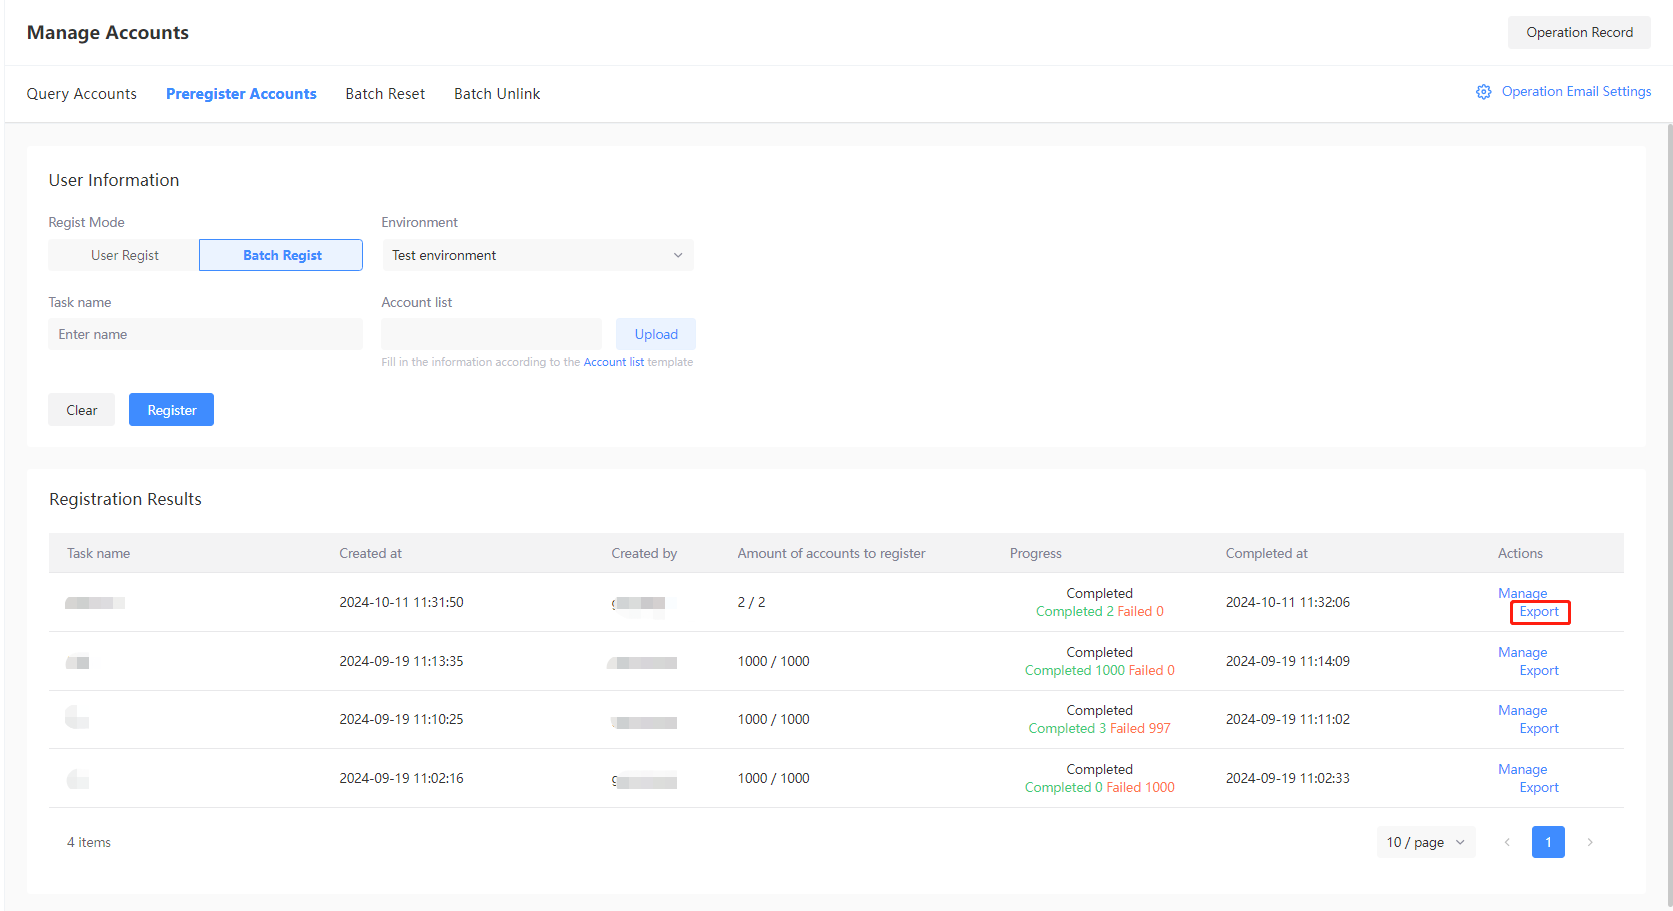This screenshot has width=1673, height=911.
Task: Click the gear icon beside Operation Email Settings
Action: point(1484,92)
